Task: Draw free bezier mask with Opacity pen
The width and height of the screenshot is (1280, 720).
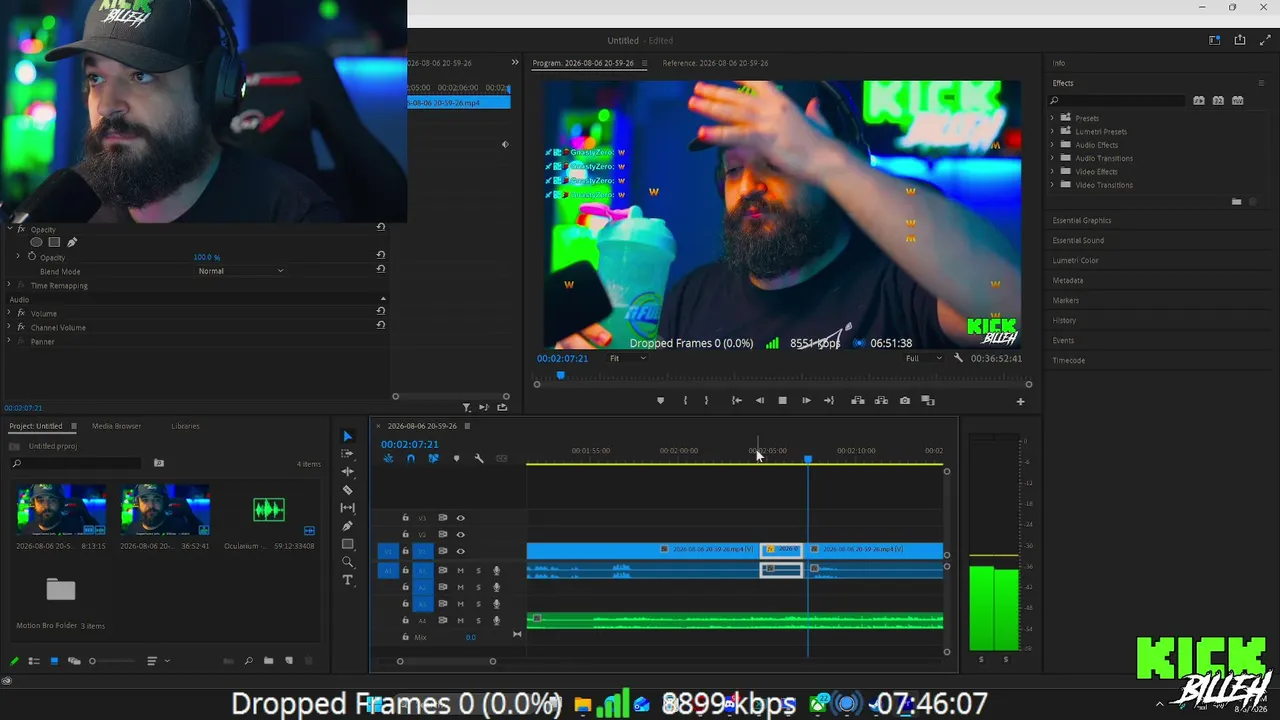Action: click(72, 242)
